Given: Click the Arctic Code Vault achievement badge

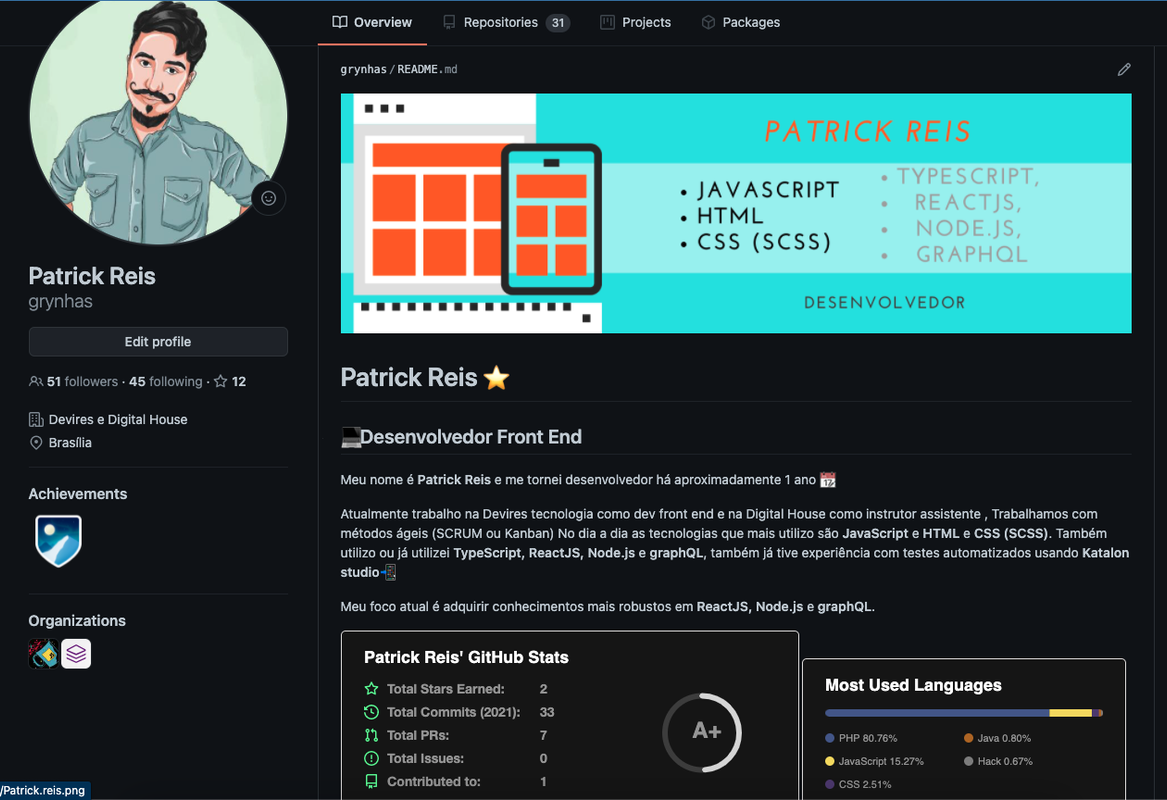Looking at the screenshot, I should tap(58, 541).
